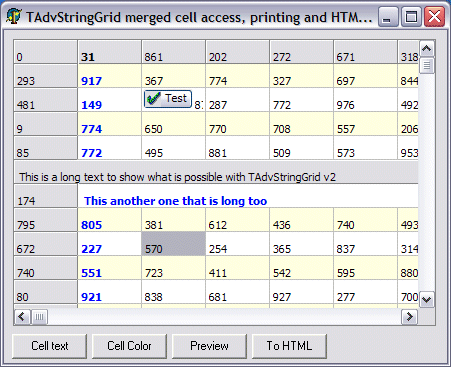Select the cell containing 436
Viewport: 451px width, 367px height.
point(302,220)
